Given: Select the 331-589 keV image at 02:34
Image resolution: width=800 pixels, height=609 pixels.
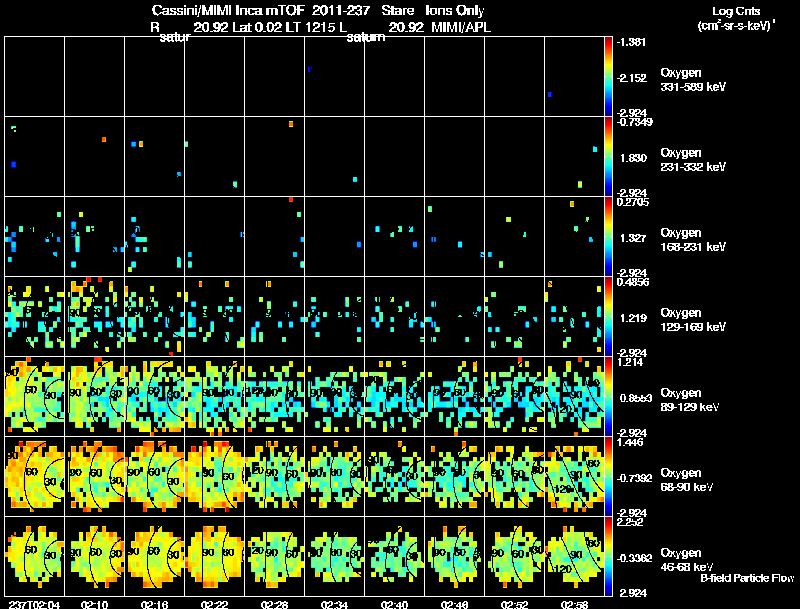Looking at the screenshot, I should pos(335,77).
